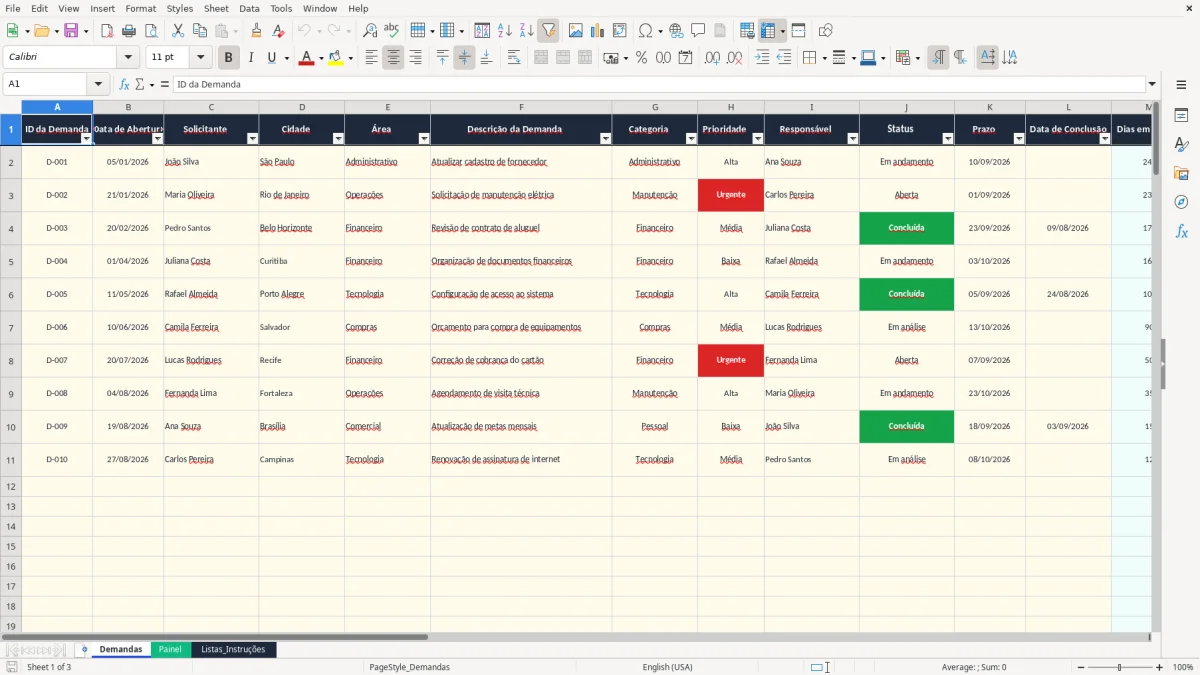The width and height of the screenshot is (1200, 675).
Task: Open Find and Replace icon
Action: [x=370, y=31]
